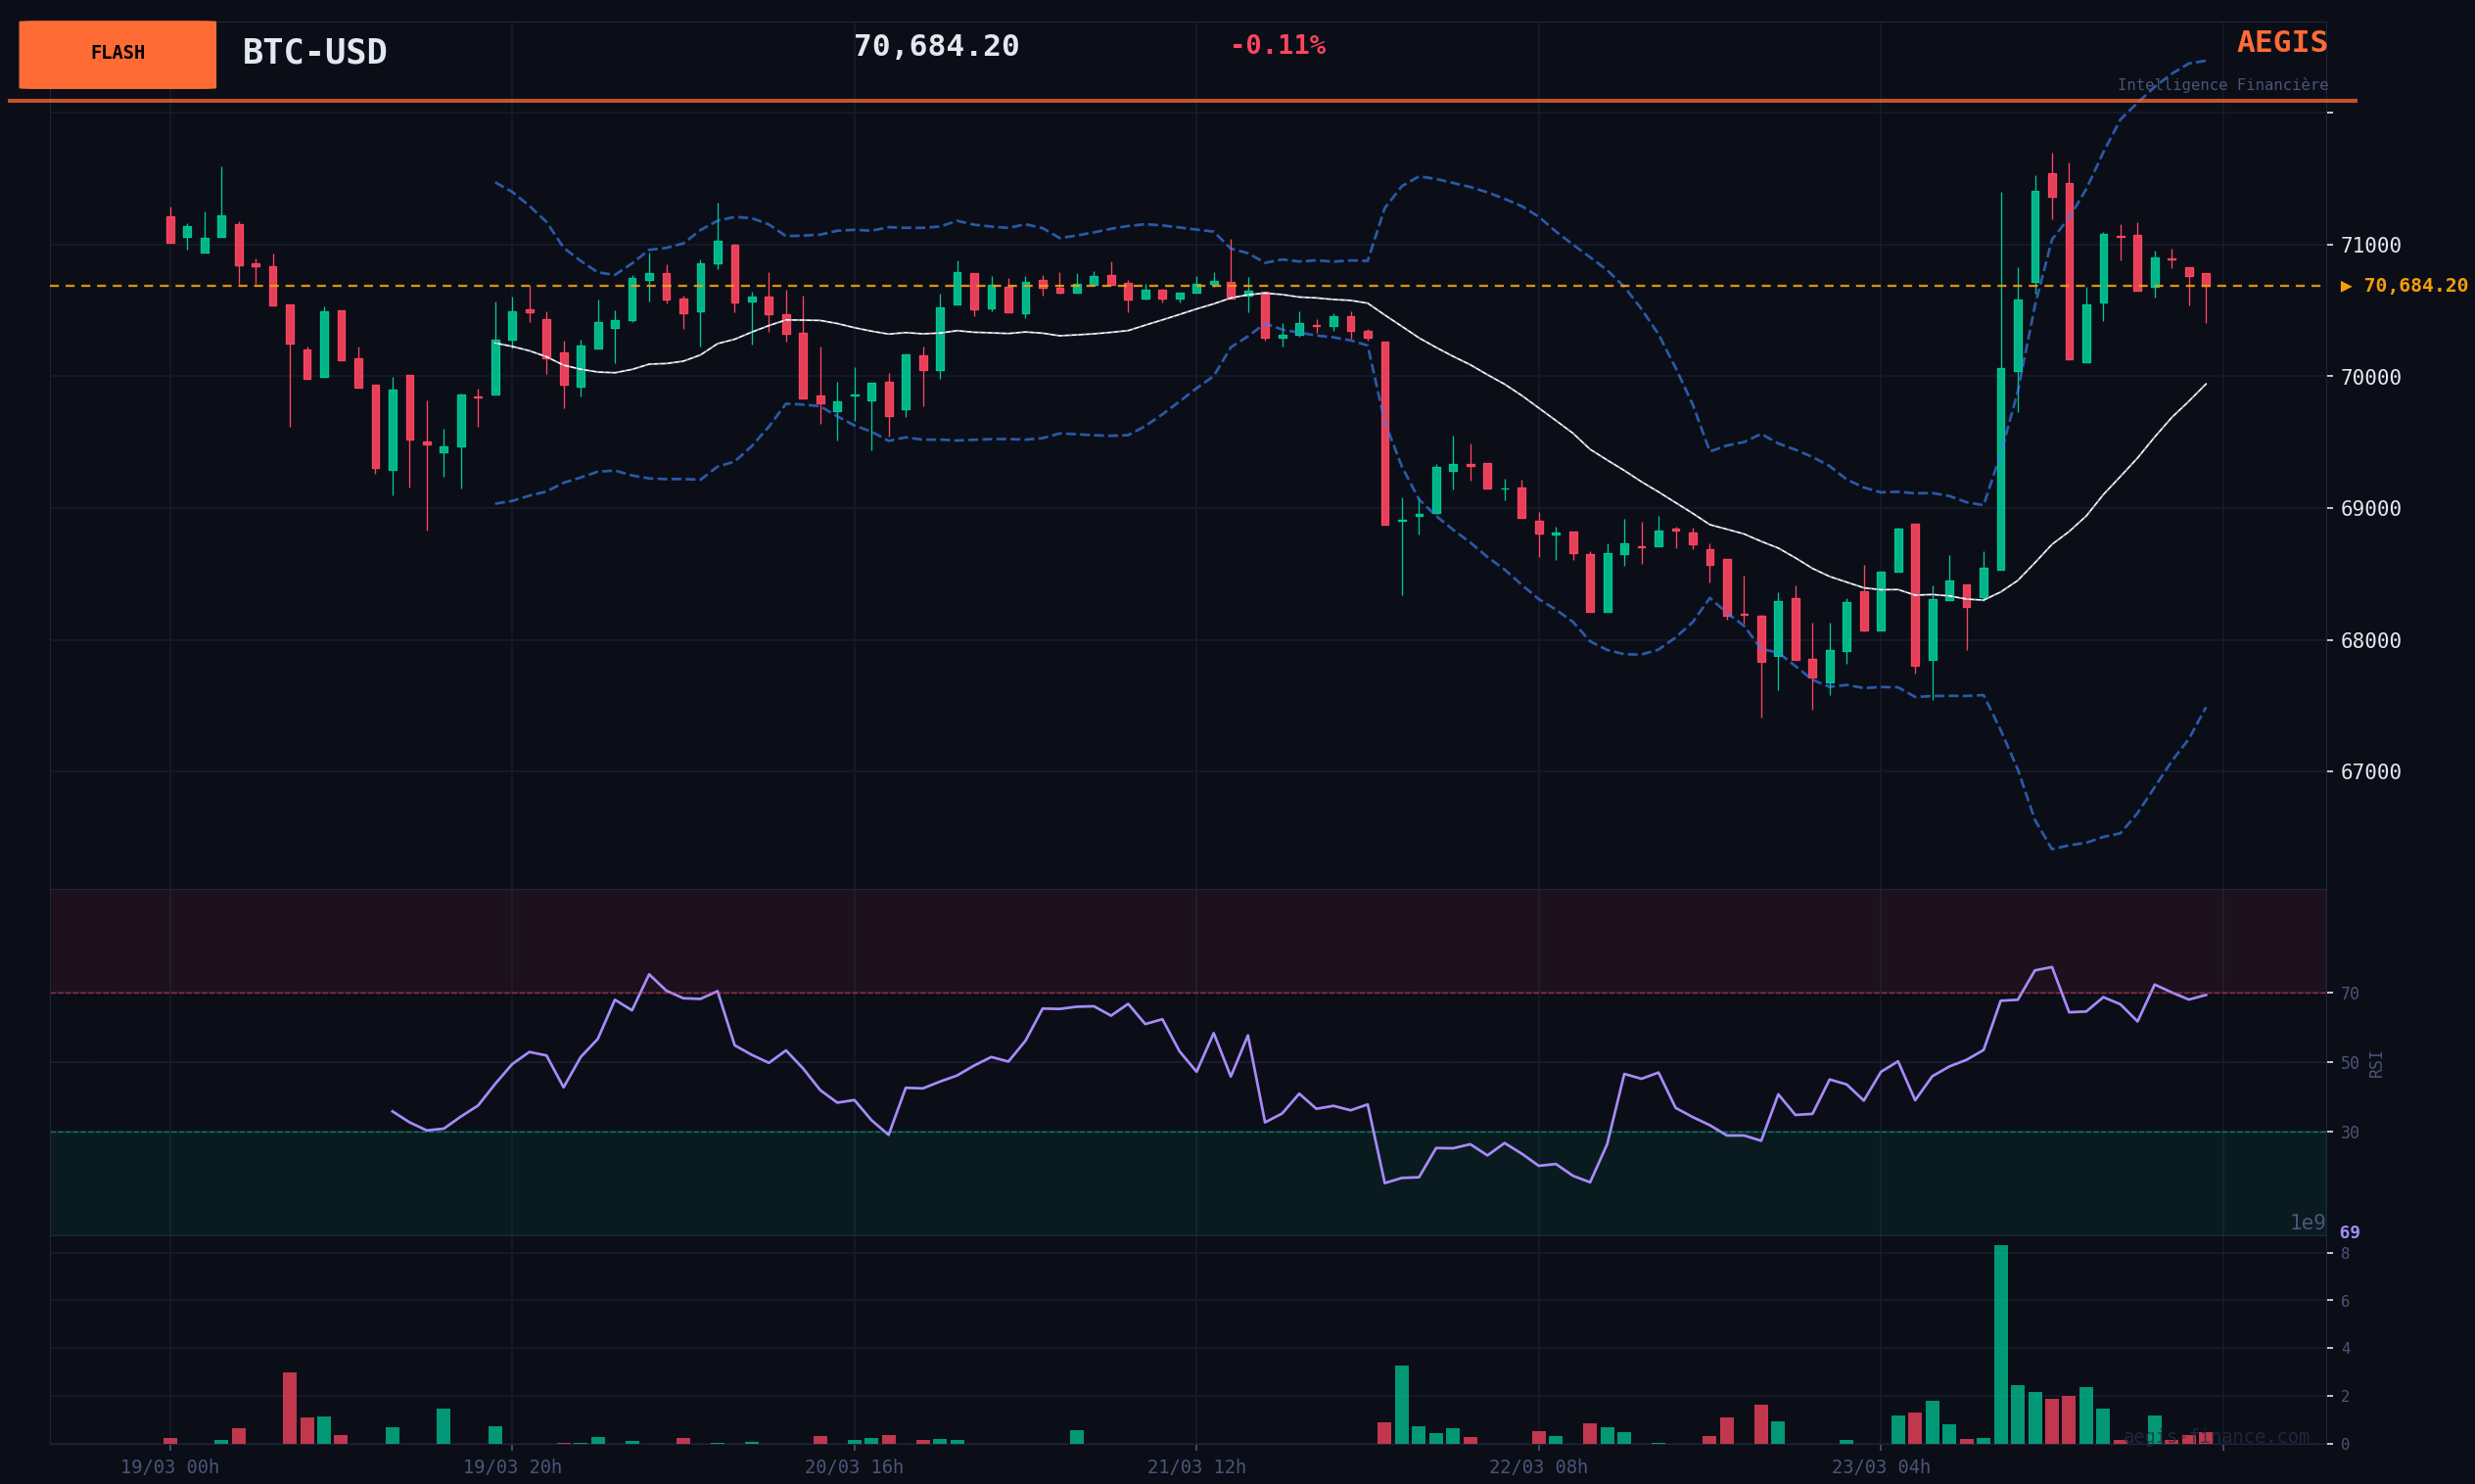Click the RSI 70 overbought level label
Image resolution: width=2475 pixels, height=1484 pixels.
point(2349,993)
